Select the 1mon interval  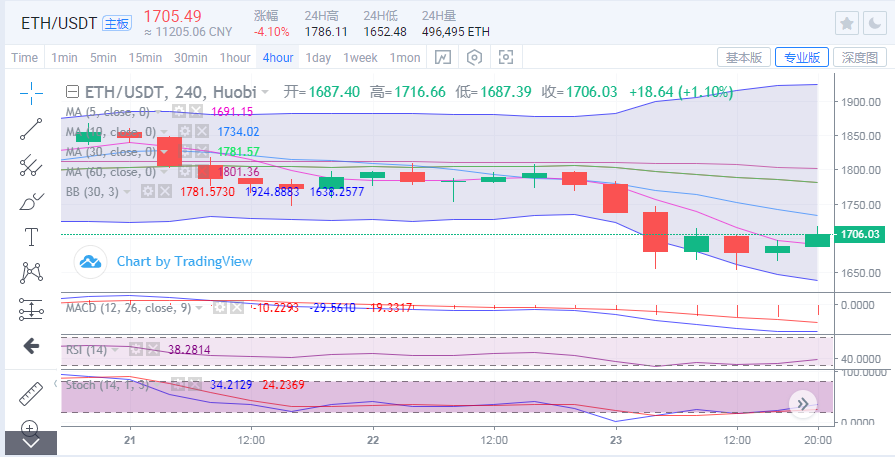click(405, 58)
